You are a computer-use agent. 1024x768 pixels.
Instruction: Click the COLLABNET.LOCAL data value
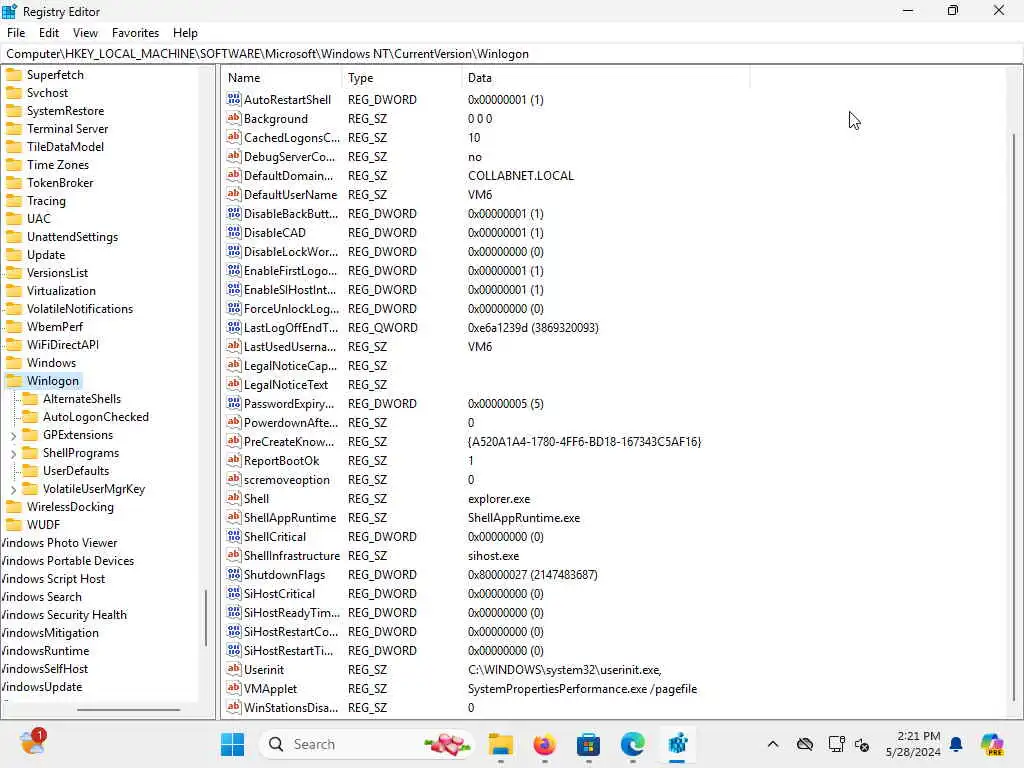(520, 176)
